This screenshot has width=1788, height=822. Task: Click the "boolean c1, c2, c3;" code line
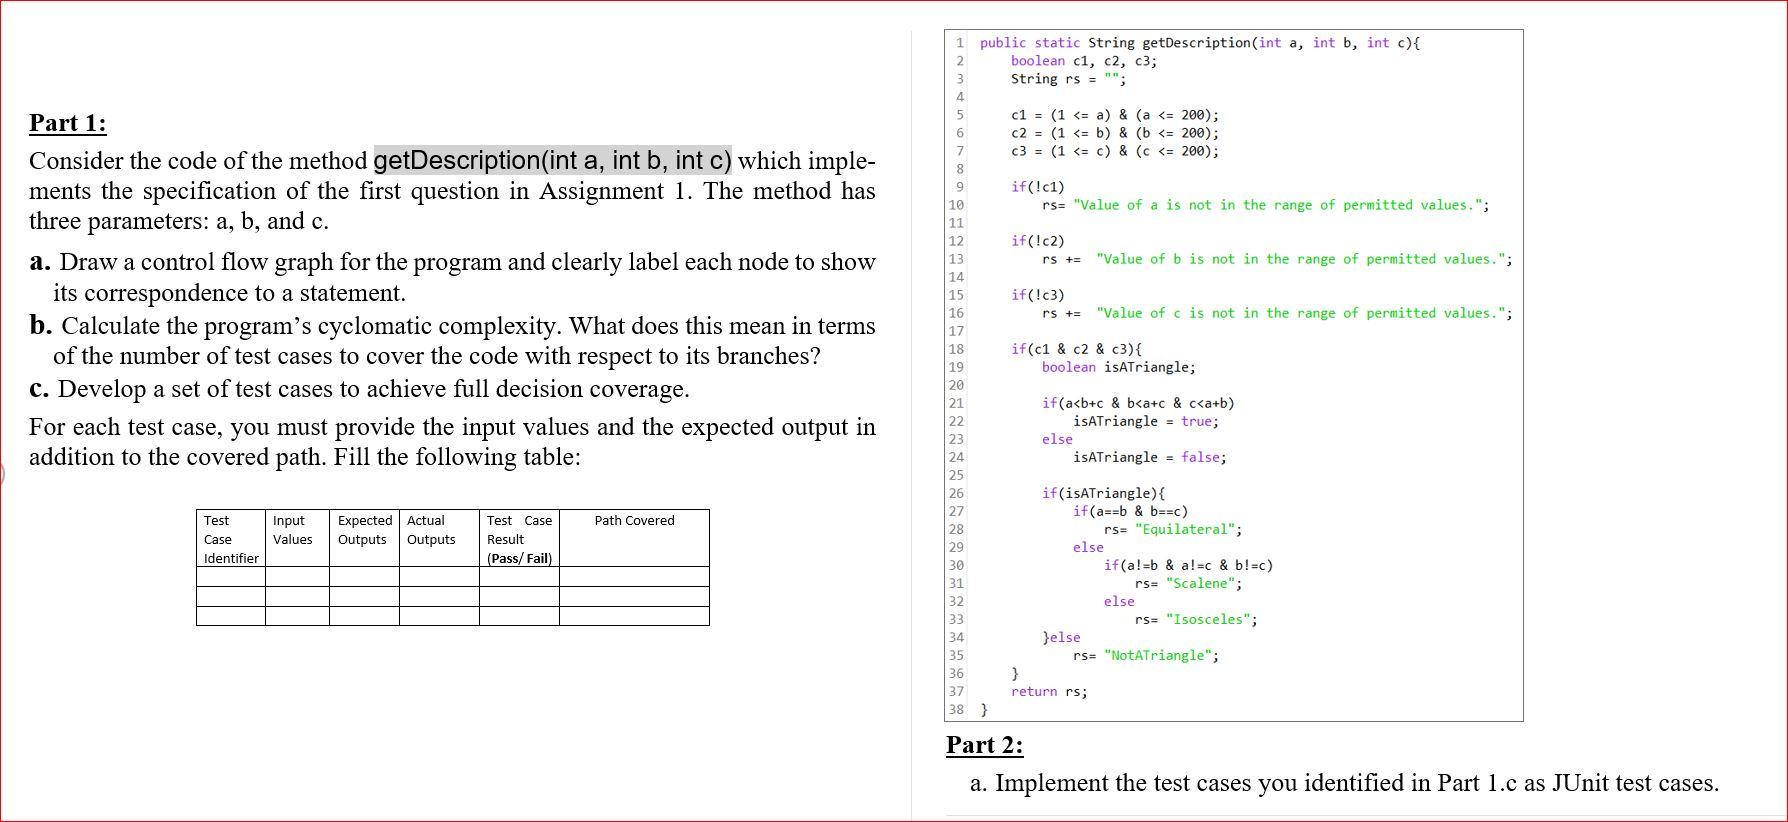pyautogui.click(x=1084, y=61)
